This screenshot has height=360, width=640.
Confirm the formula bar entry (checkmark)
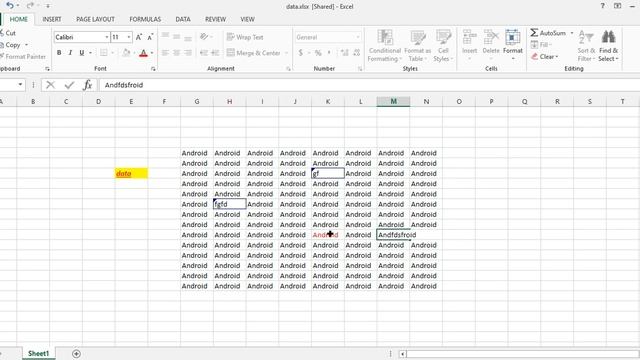click(x=69, y=85)
